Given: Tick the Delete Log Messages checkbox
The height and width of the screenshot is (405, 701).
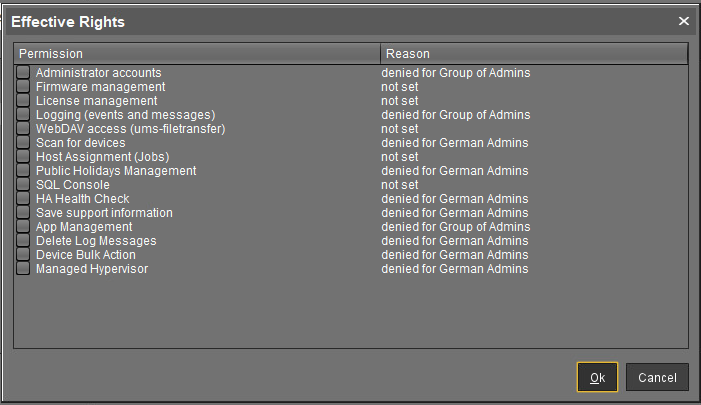Looking at the screenshot, I should coord(23,241).
